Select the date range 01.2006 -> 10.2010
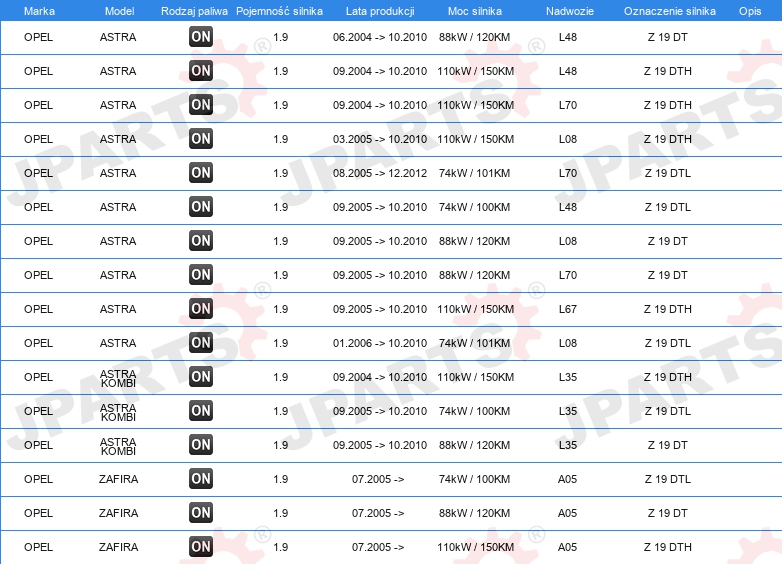This screenshot has height=564, width=782. (x=380, y=343)
